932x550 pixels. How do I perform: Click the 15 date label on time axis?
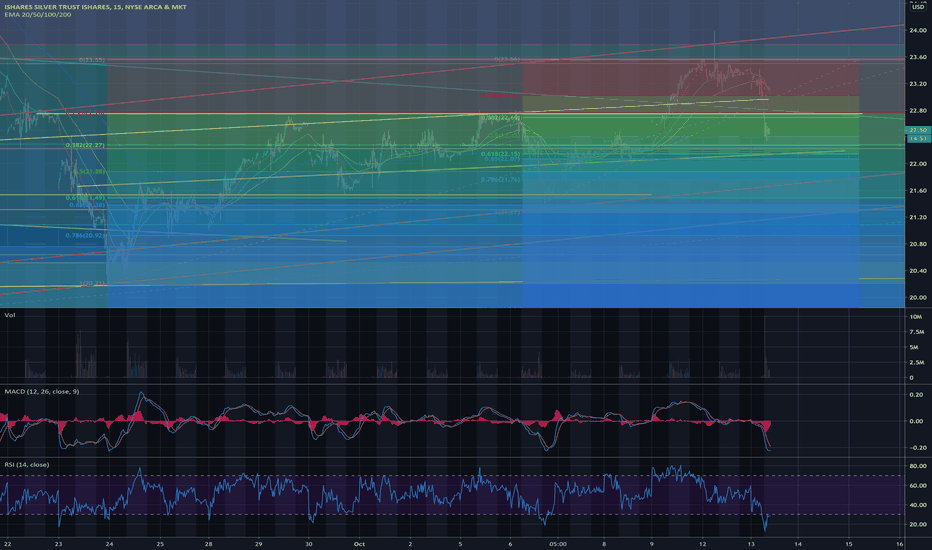click(849, 543)
